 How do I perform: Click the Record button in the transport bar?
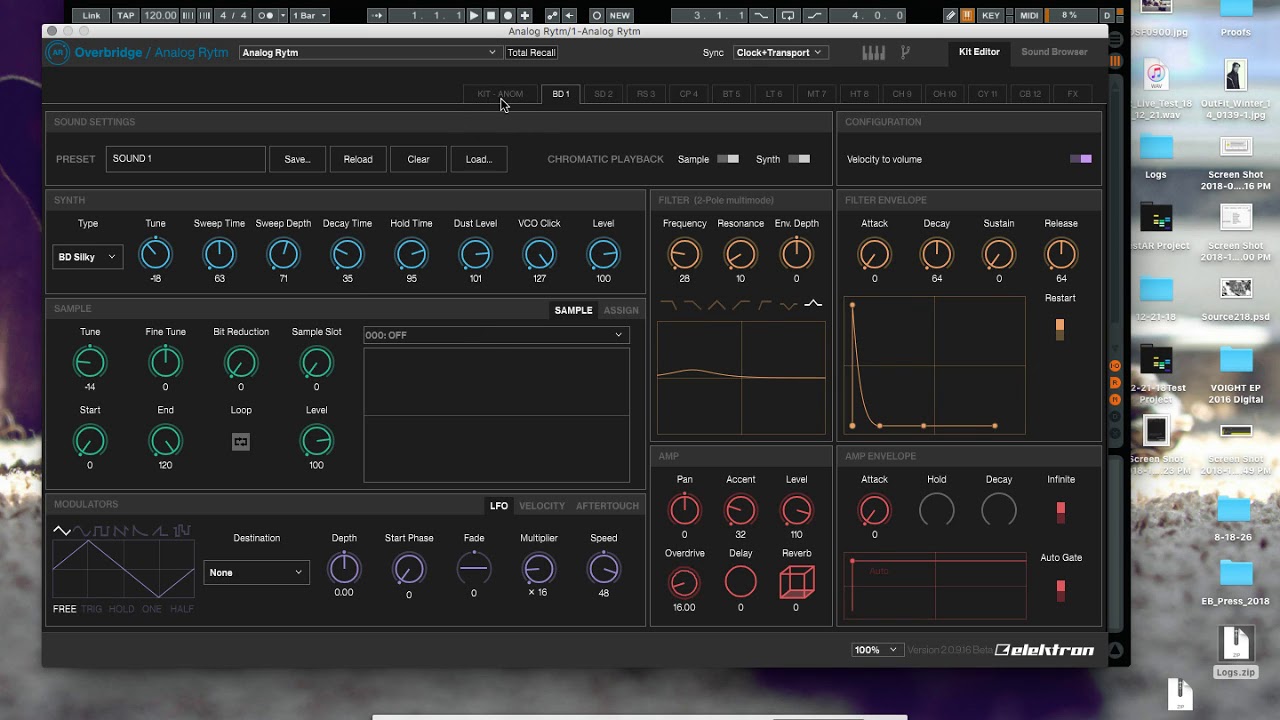pyautogui.click(x=508, y=16)
